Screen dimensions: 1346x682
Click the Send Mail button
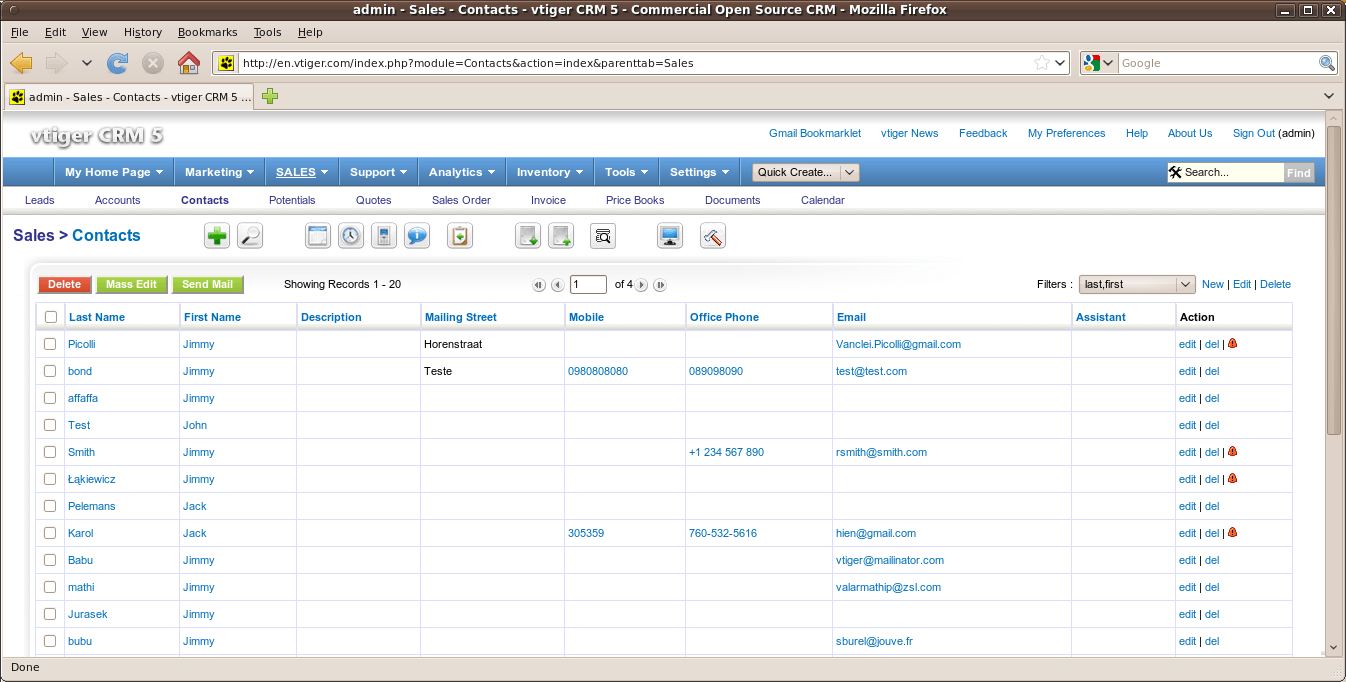pos(208,285)
